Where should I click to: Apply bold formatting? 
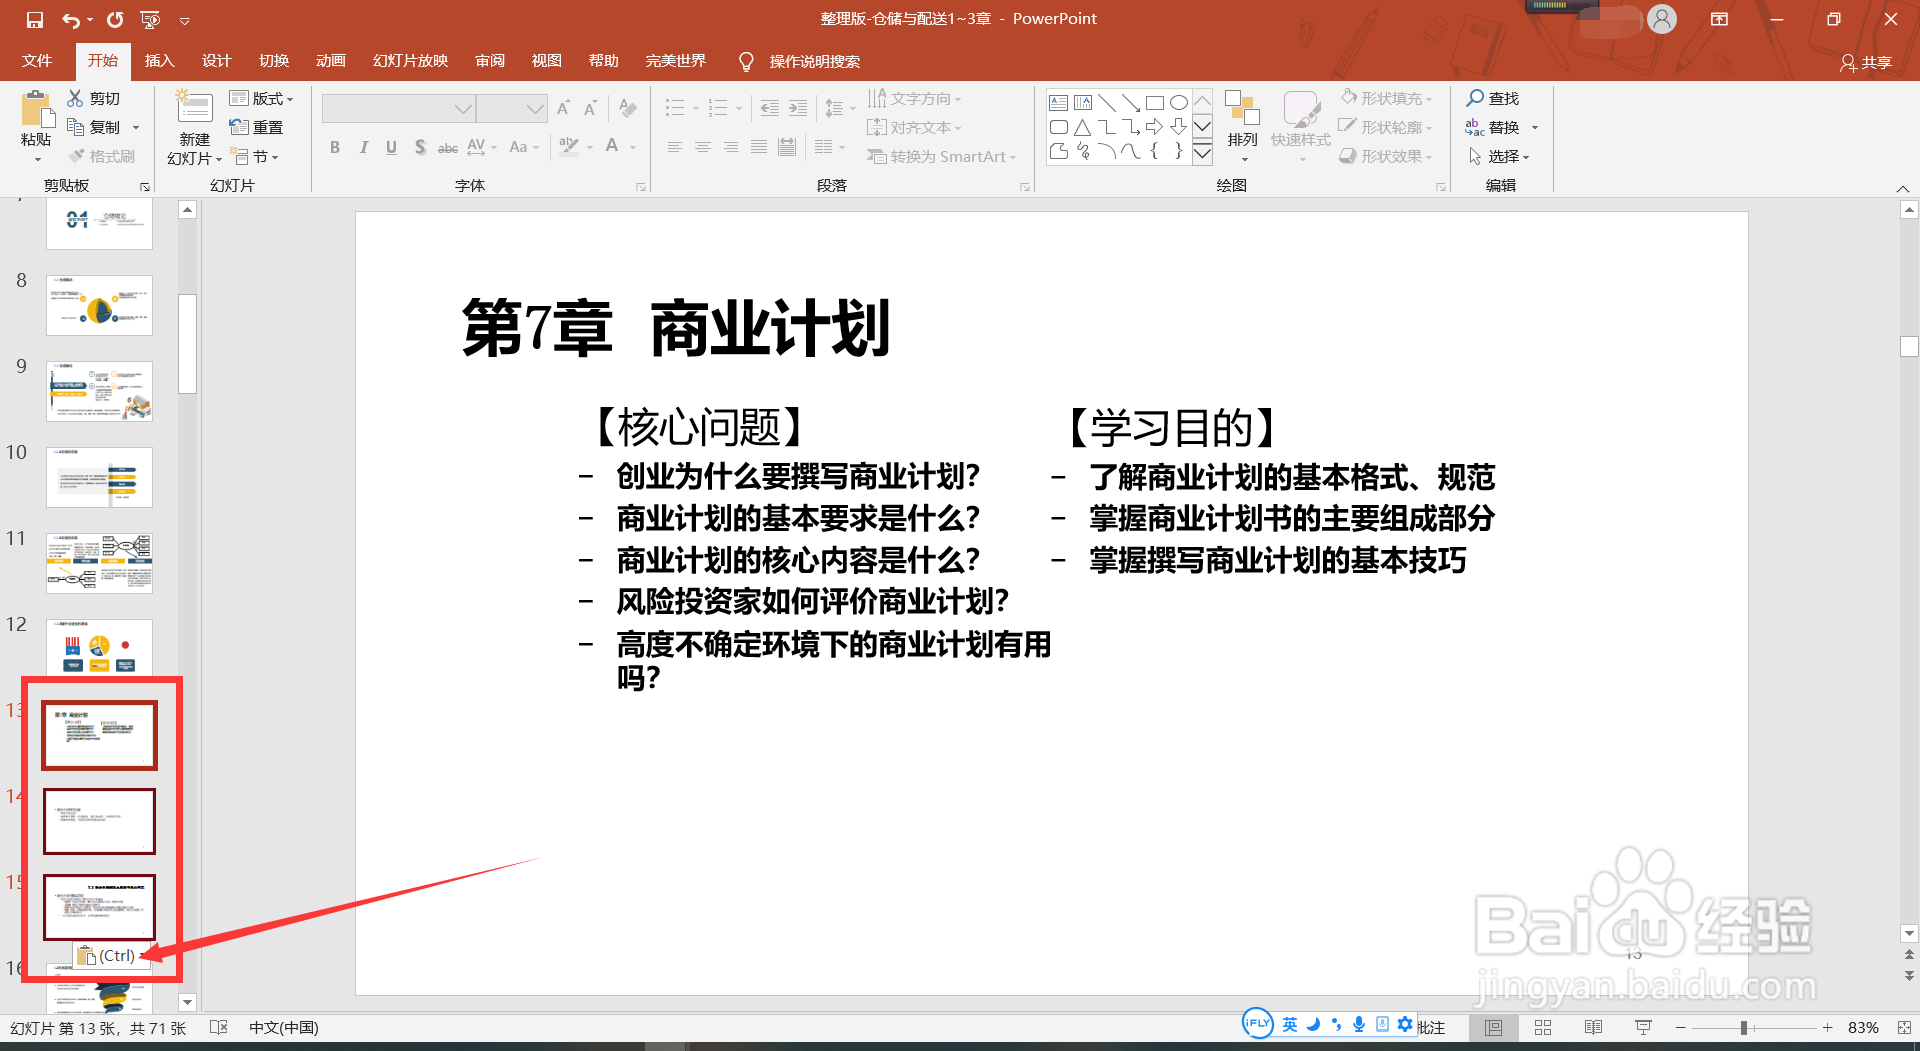tap(335, 147)
